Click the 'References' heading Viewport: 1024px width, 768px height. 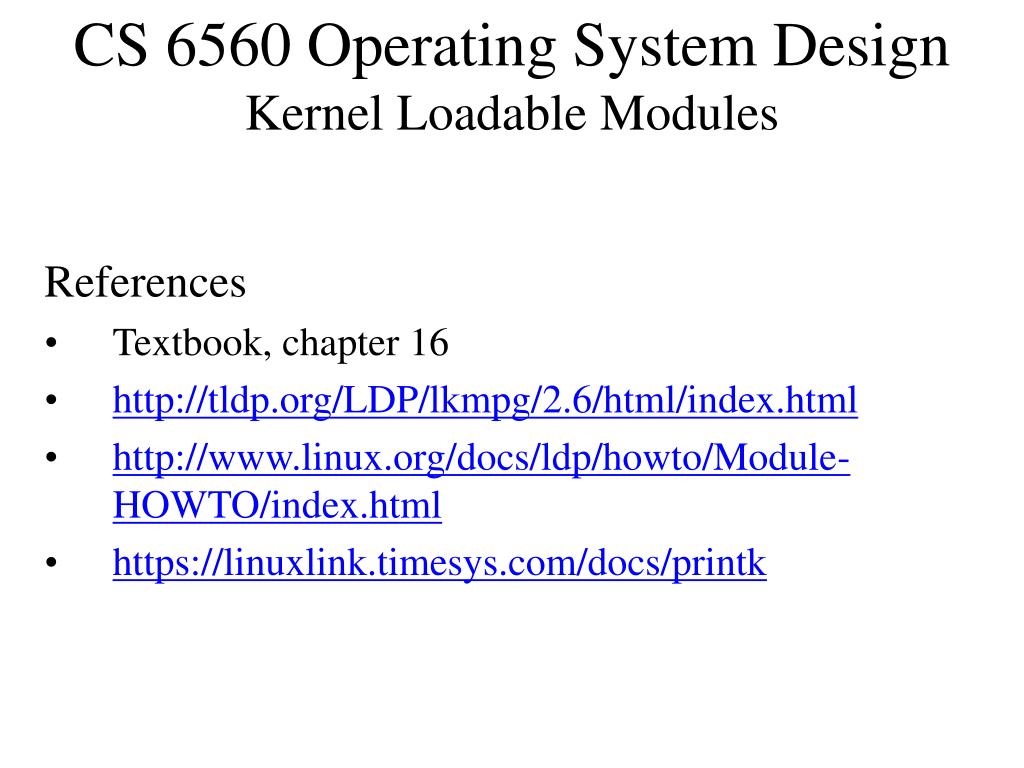point(145,282)
